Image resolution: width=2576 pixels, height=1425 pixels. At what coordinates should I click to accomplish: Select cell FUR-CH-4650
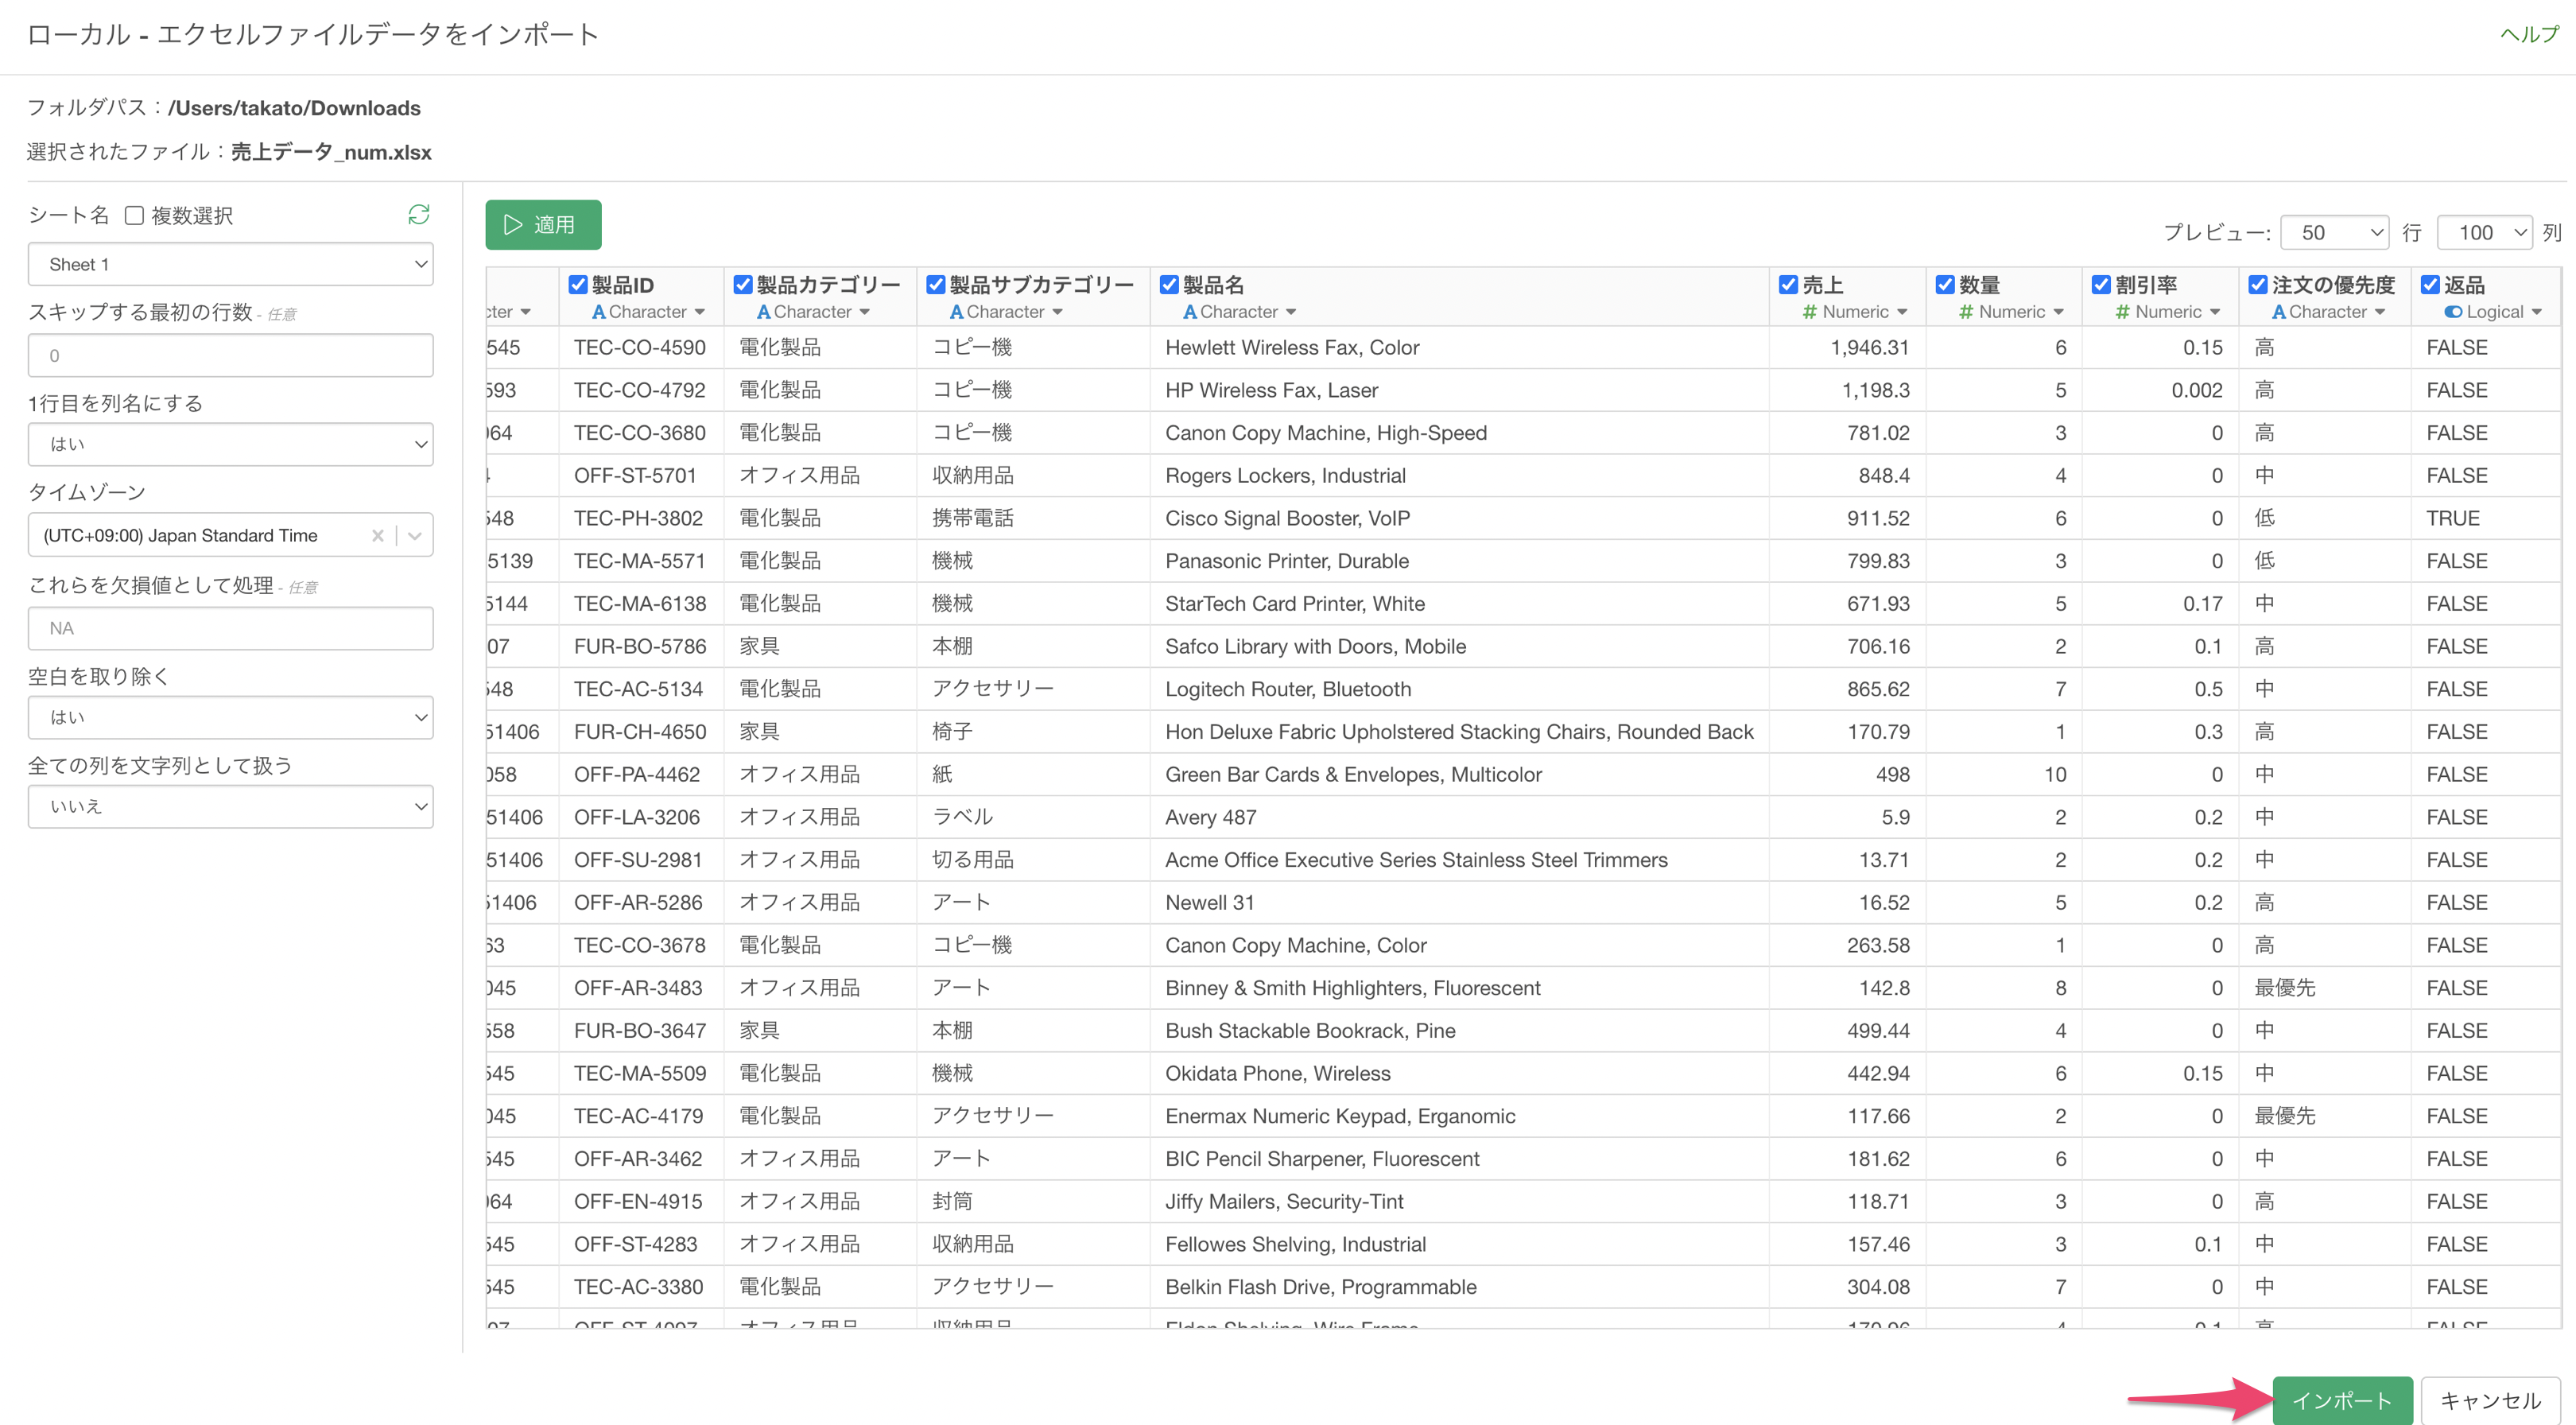coord(640,731)
